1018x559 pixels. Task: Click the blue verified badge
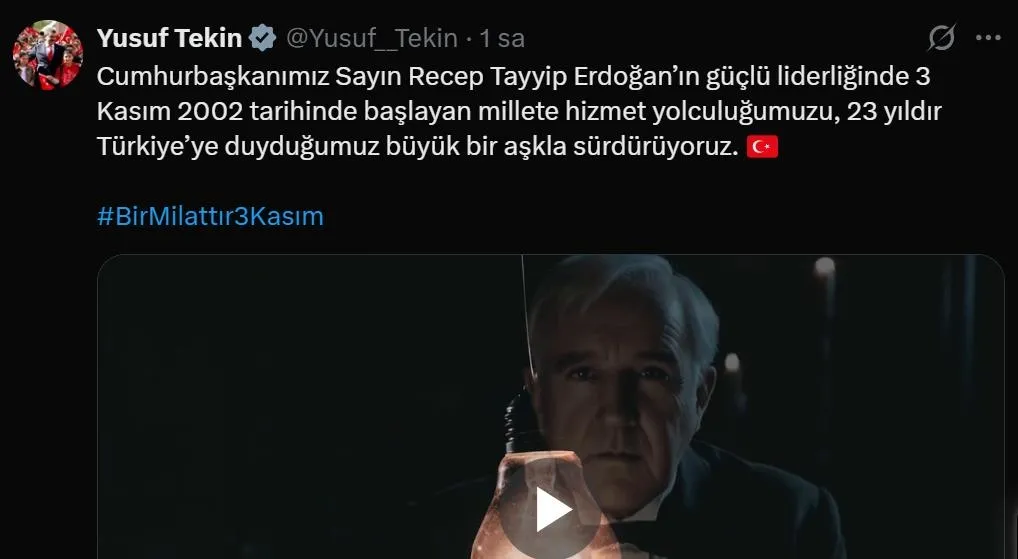pos(262,38)
